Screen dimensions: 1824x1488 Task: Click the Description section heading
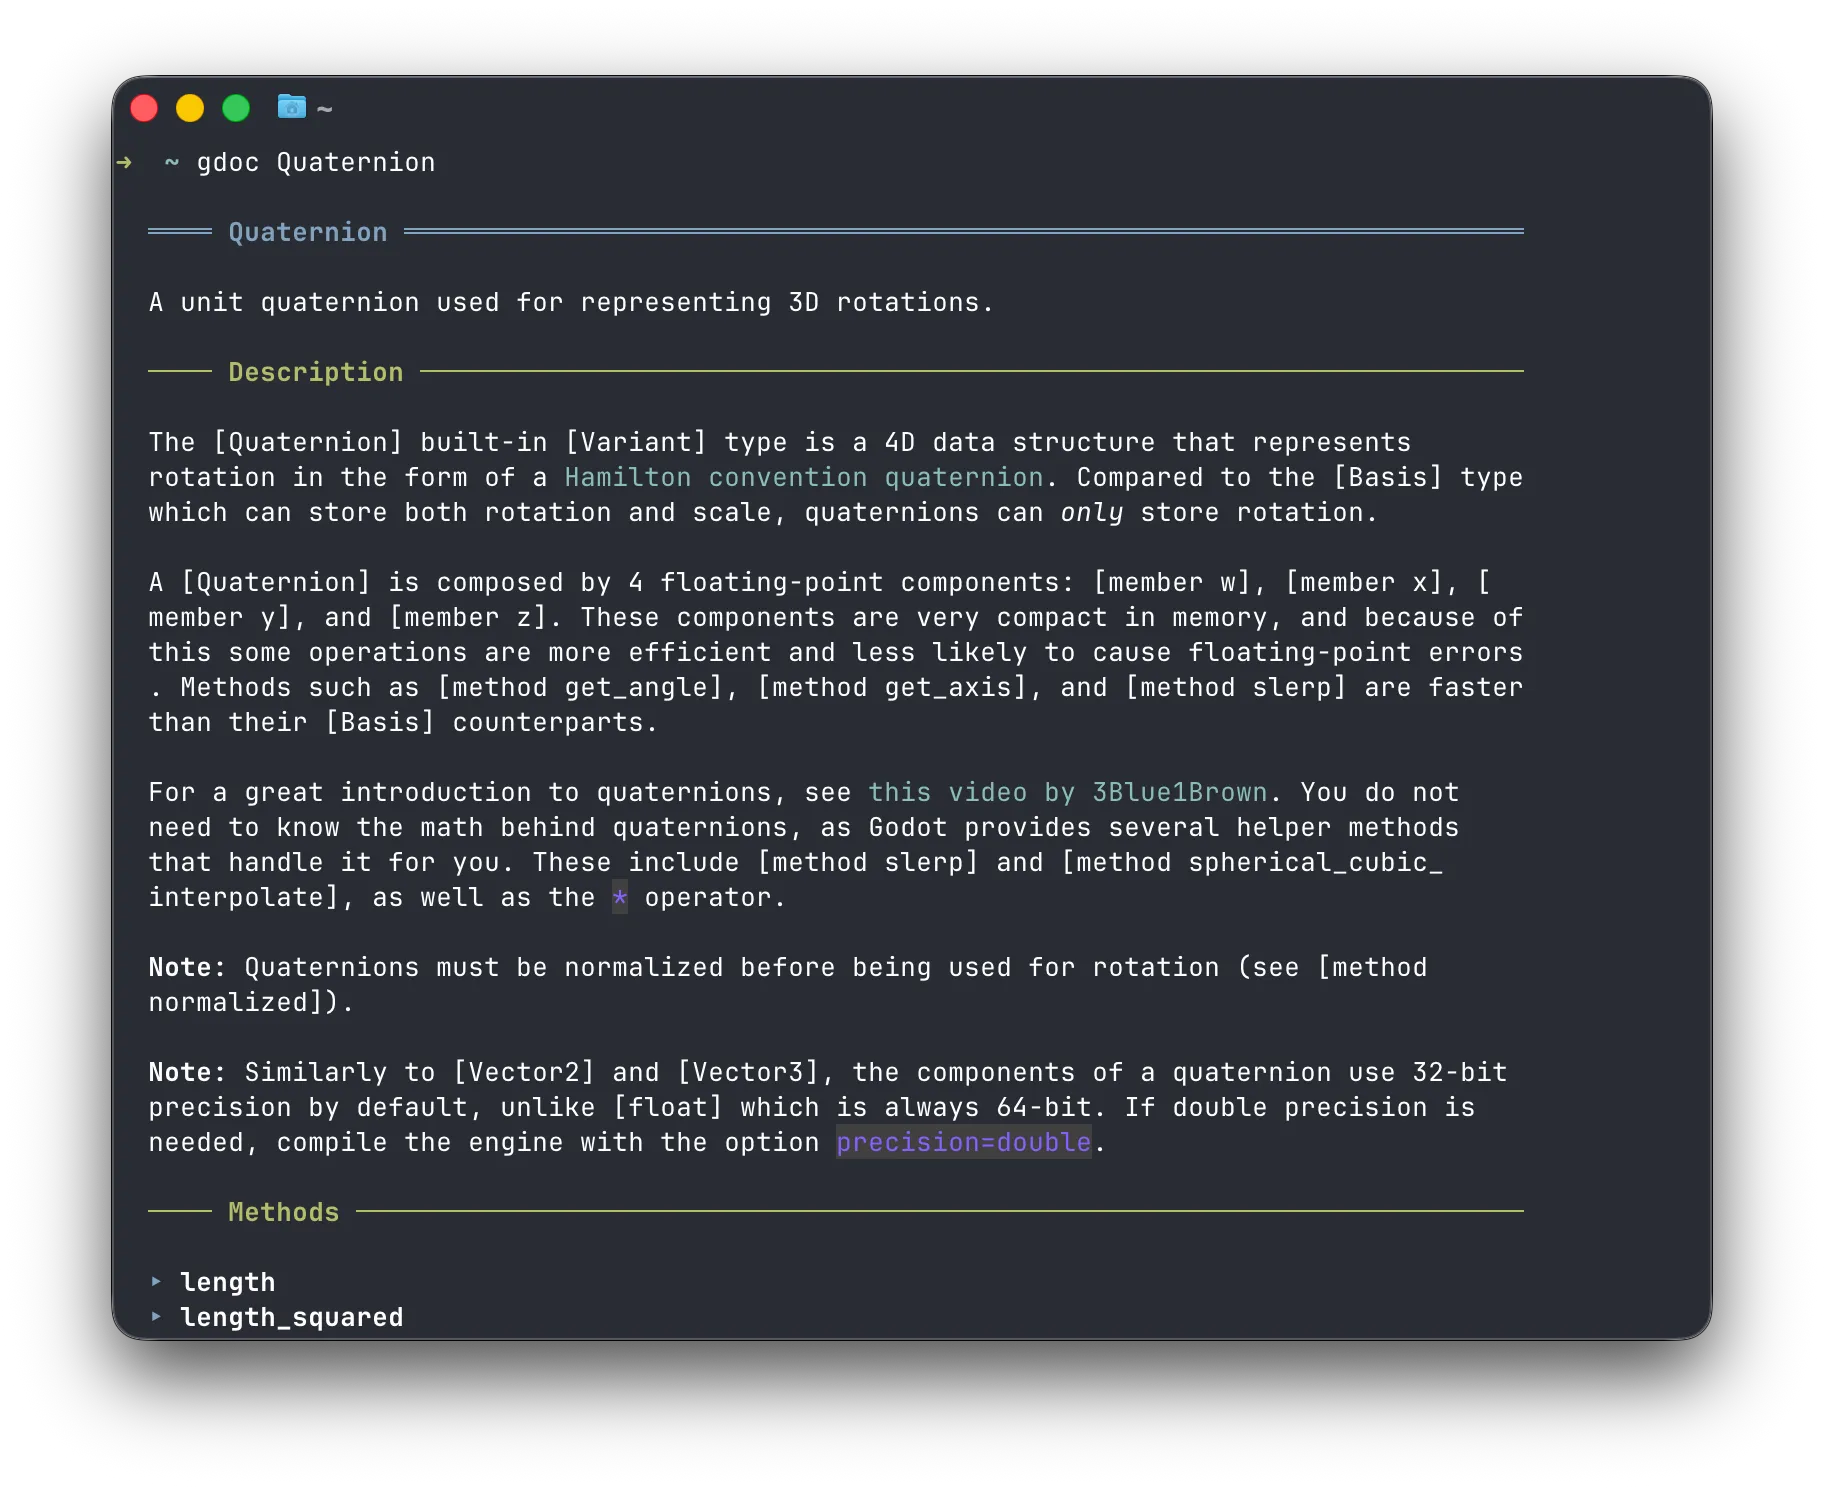315,371
